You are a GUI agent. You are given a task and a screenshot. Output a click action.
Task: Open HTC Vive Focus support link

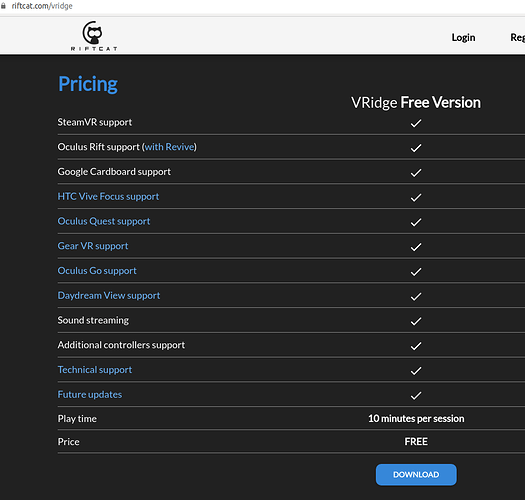point(108,197)
